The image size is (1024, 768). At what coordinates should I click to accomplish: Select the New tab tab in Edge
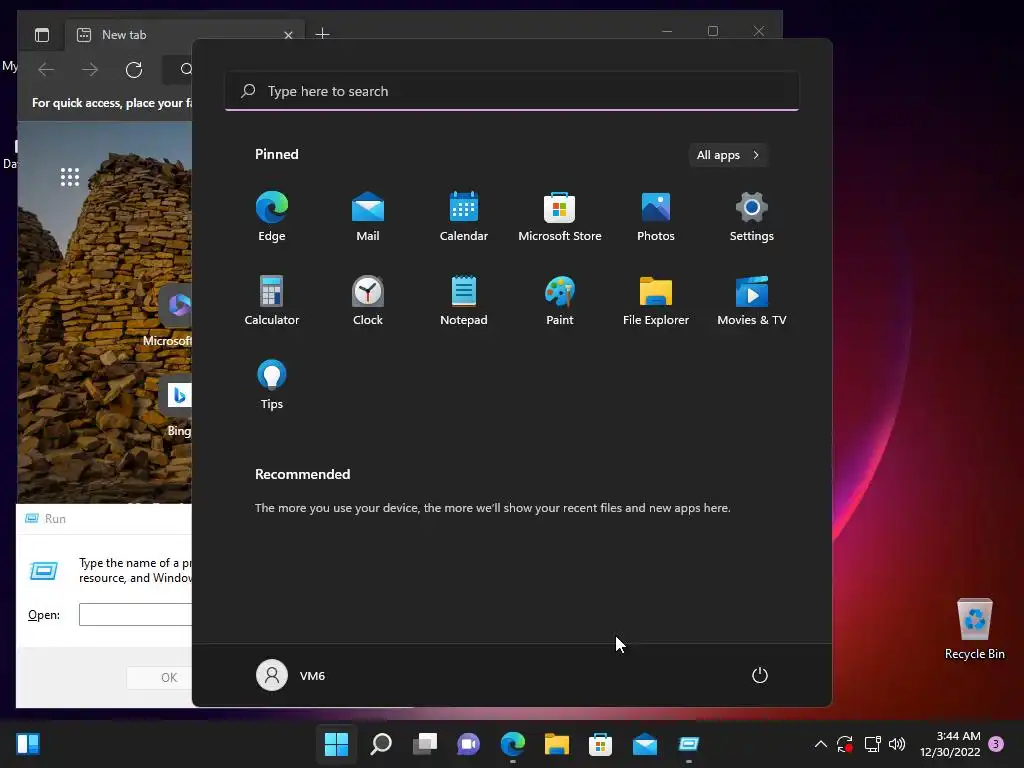click(x=185, y=35)
